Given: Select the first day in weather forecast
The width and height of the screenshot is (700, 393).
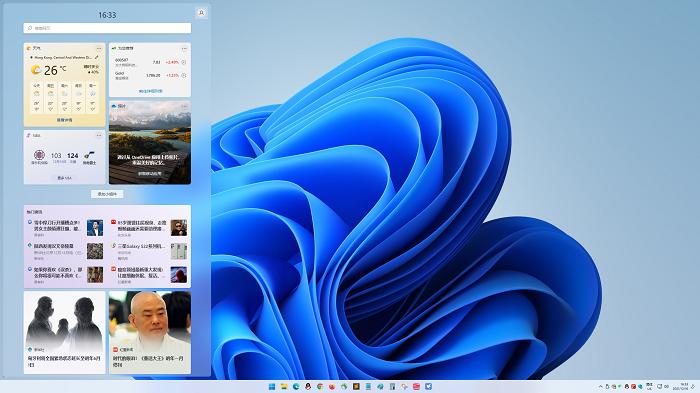Looking at the screenshot, I should click(x=37, y=97).
